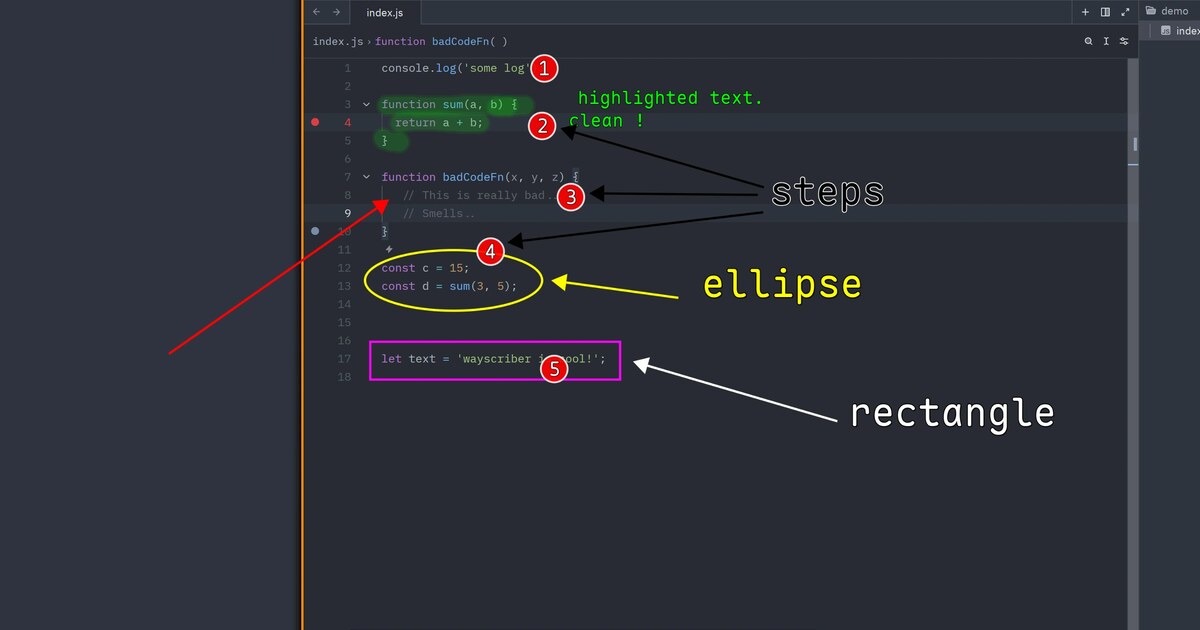This screenshot has width=1200, height=630.
Task: Open a new tab with plus icon
Action: pyautogui.click(x=1085, y=12)
